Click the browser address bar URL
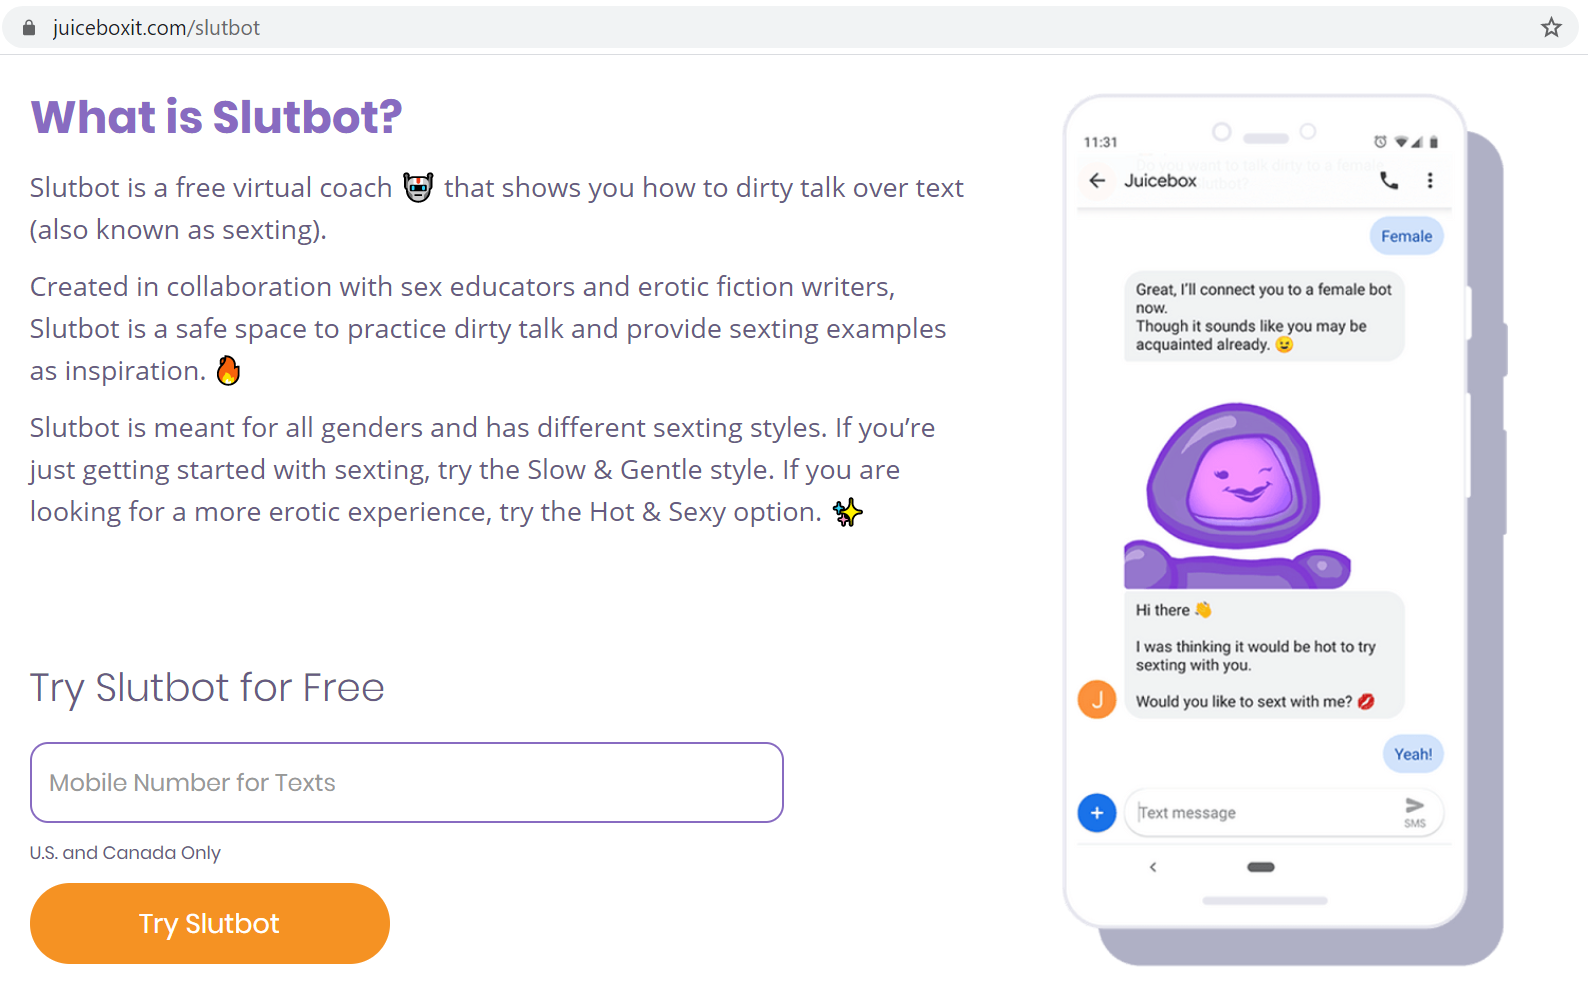 (x=157, y=28)
